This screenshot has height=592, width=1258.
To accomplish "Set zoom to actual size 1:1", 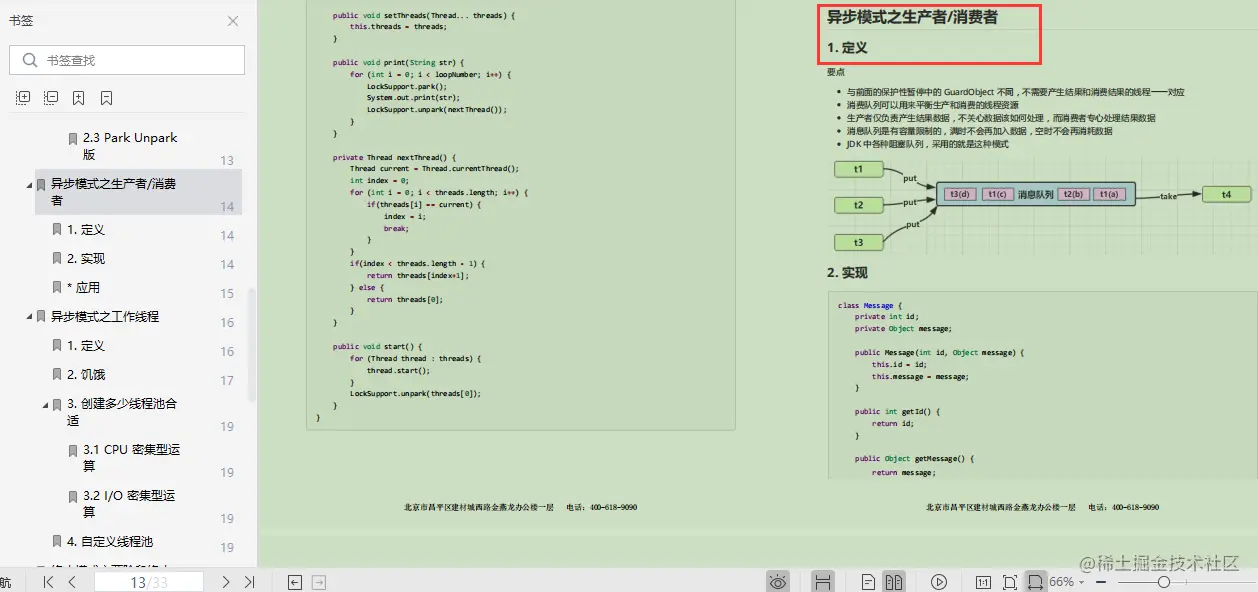I will 983,582.
